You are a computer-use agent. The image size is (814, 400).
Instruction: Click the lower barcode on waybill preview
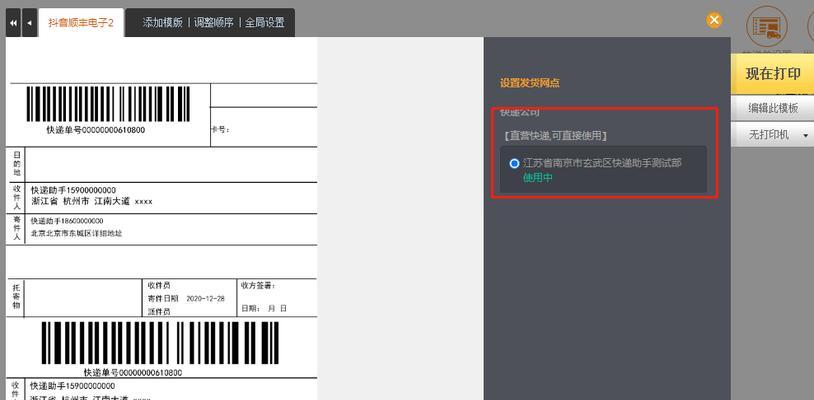click(x=160, y=343)
